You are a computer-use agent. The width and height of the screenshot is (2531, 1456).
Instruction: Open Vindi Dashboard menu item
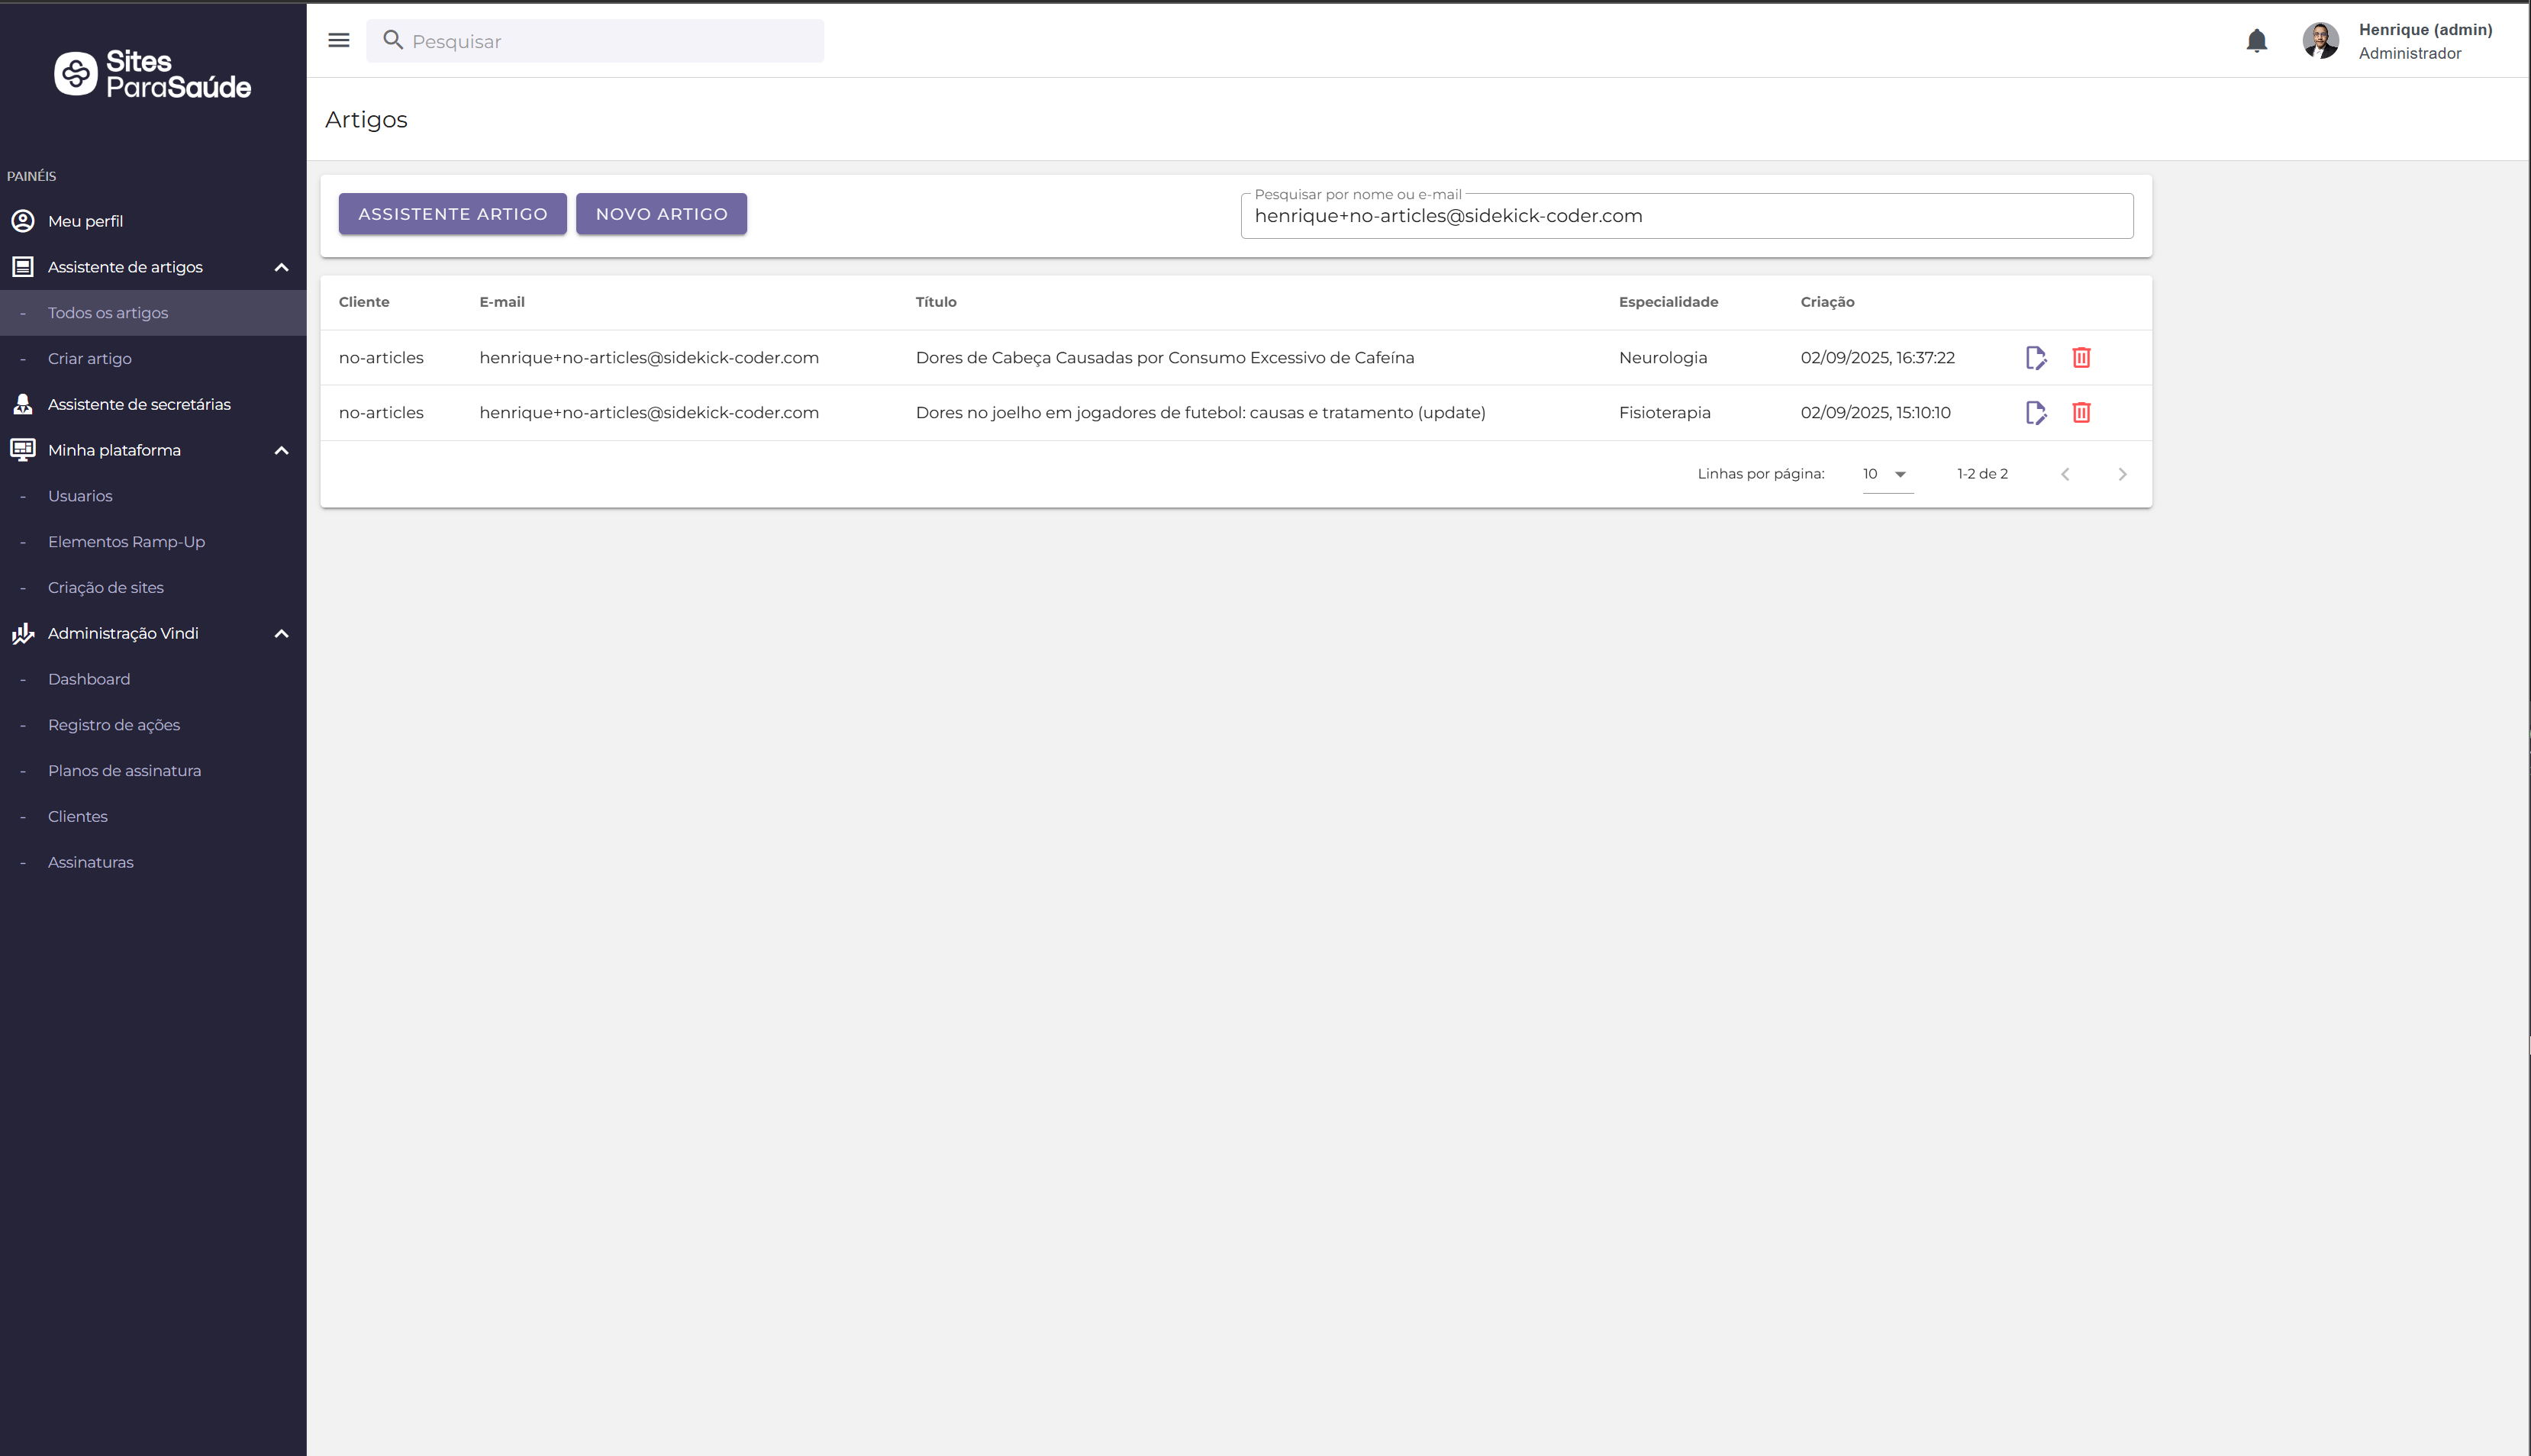coord(153,679)
